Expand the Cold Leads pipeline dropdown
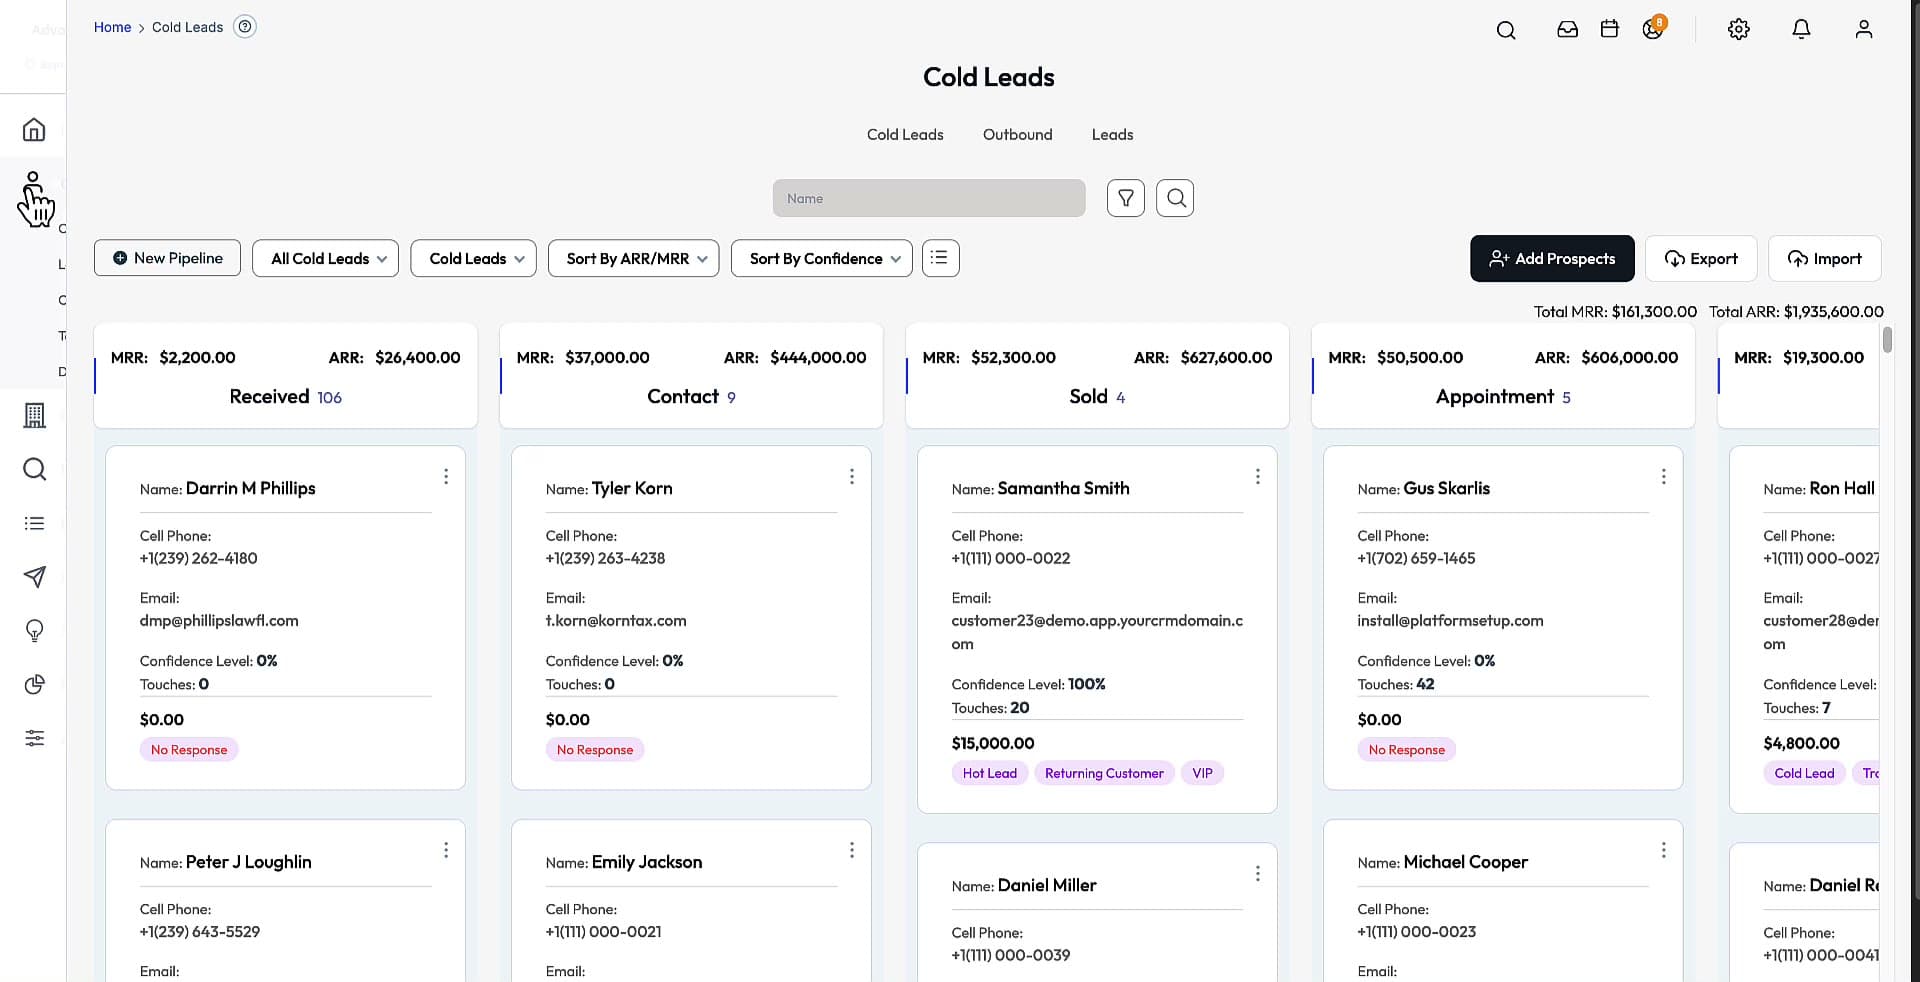 [473, 258]
